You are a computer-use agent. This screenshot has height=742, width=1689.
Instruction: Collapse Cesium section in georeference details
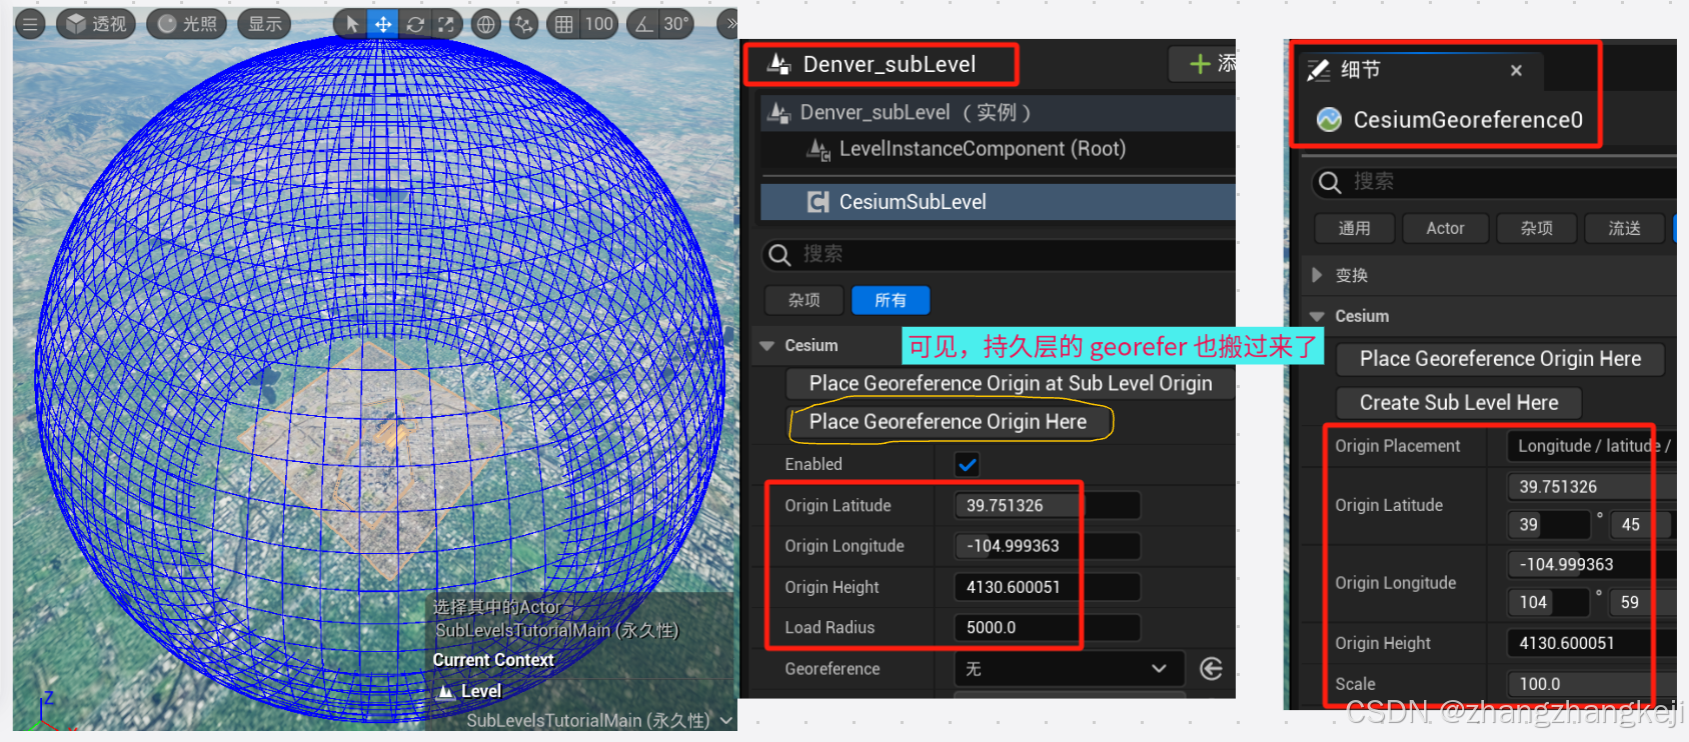tap(1317, 316)
